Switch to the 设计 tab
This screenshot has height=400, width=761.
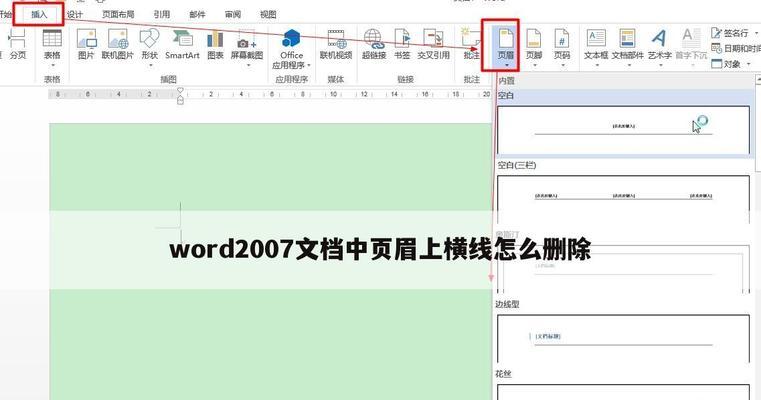75,15
